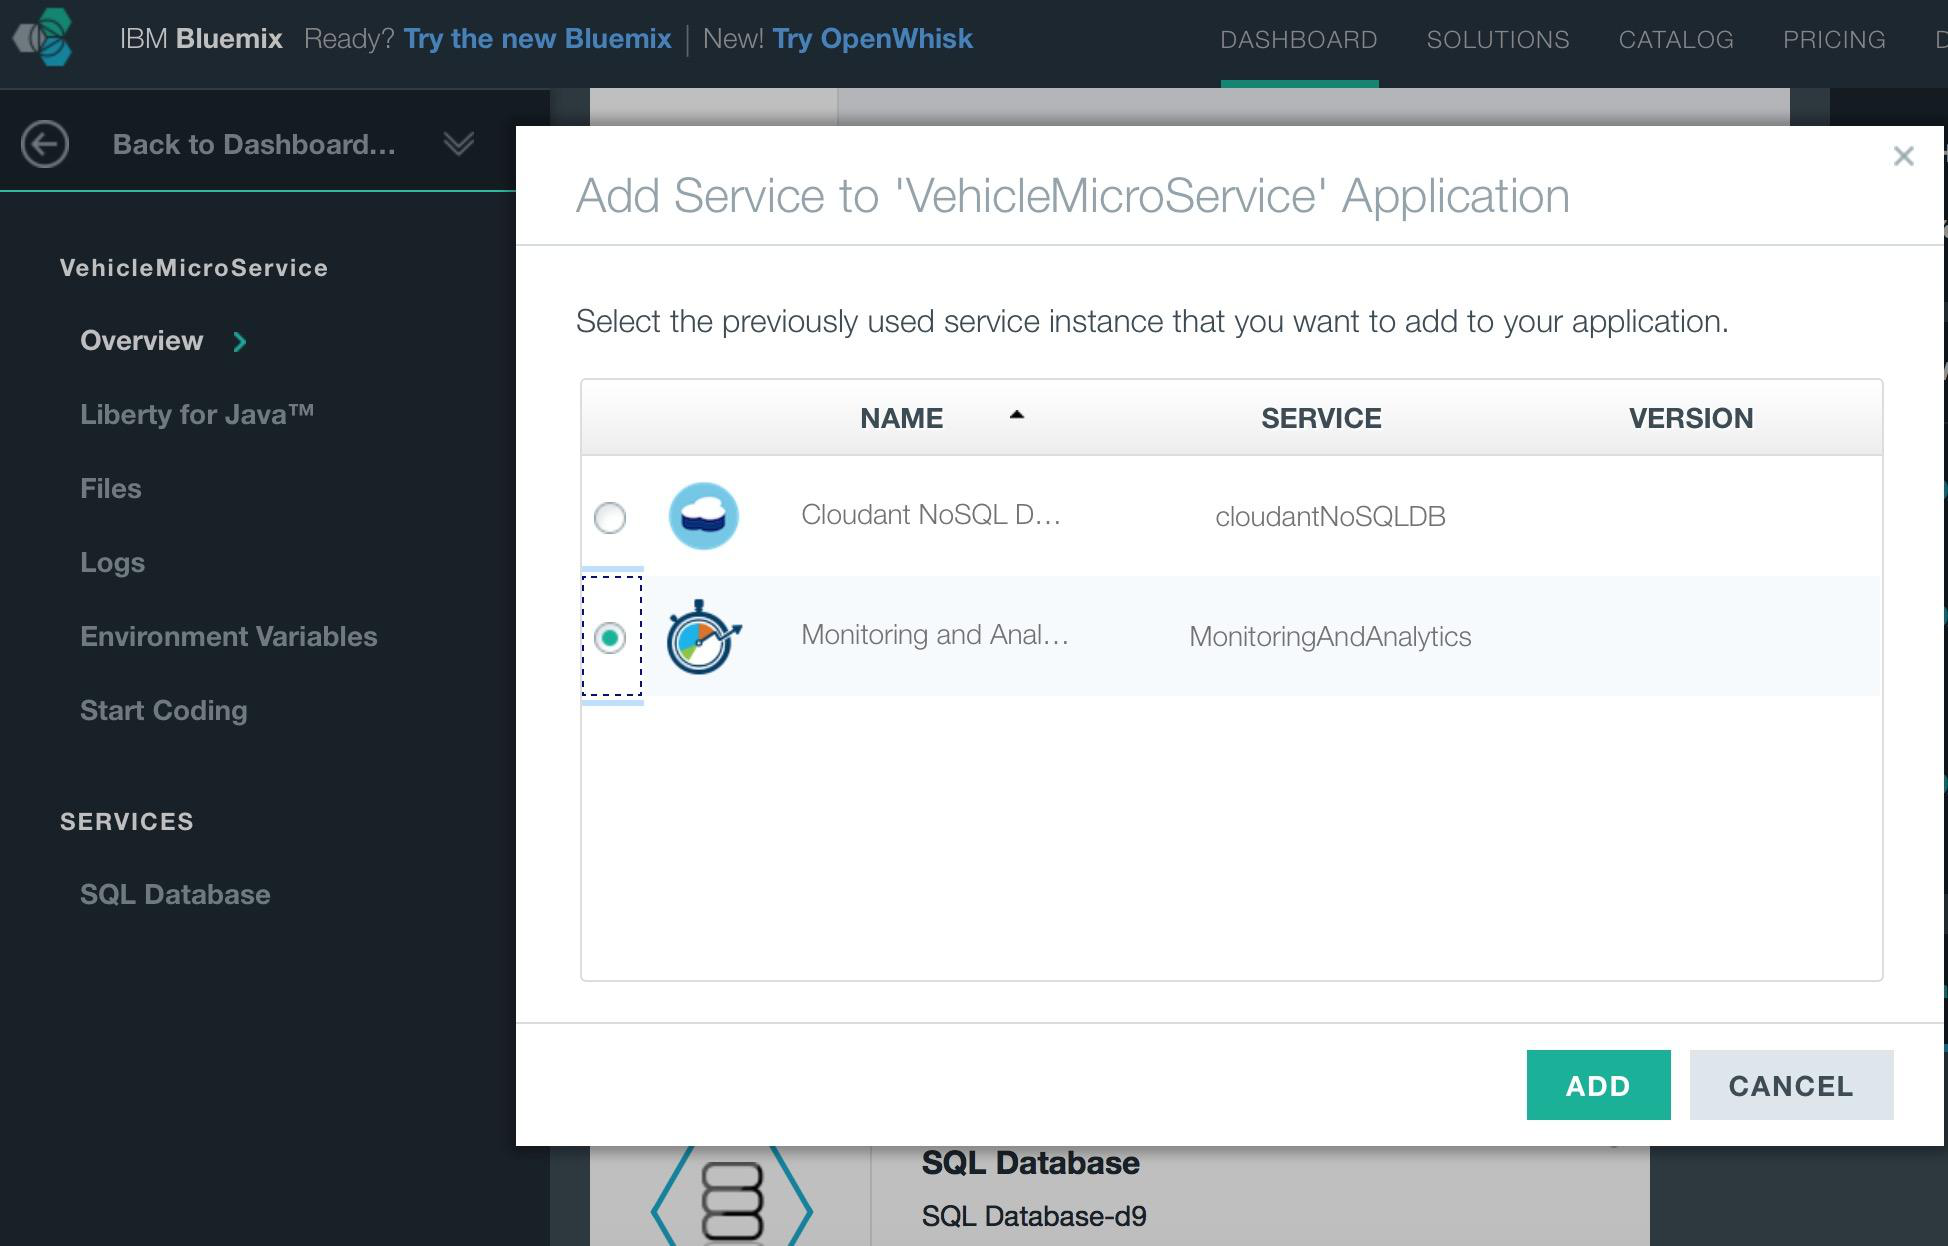
Task: Click the back arrow circle icon
Action: coord(45,144)
